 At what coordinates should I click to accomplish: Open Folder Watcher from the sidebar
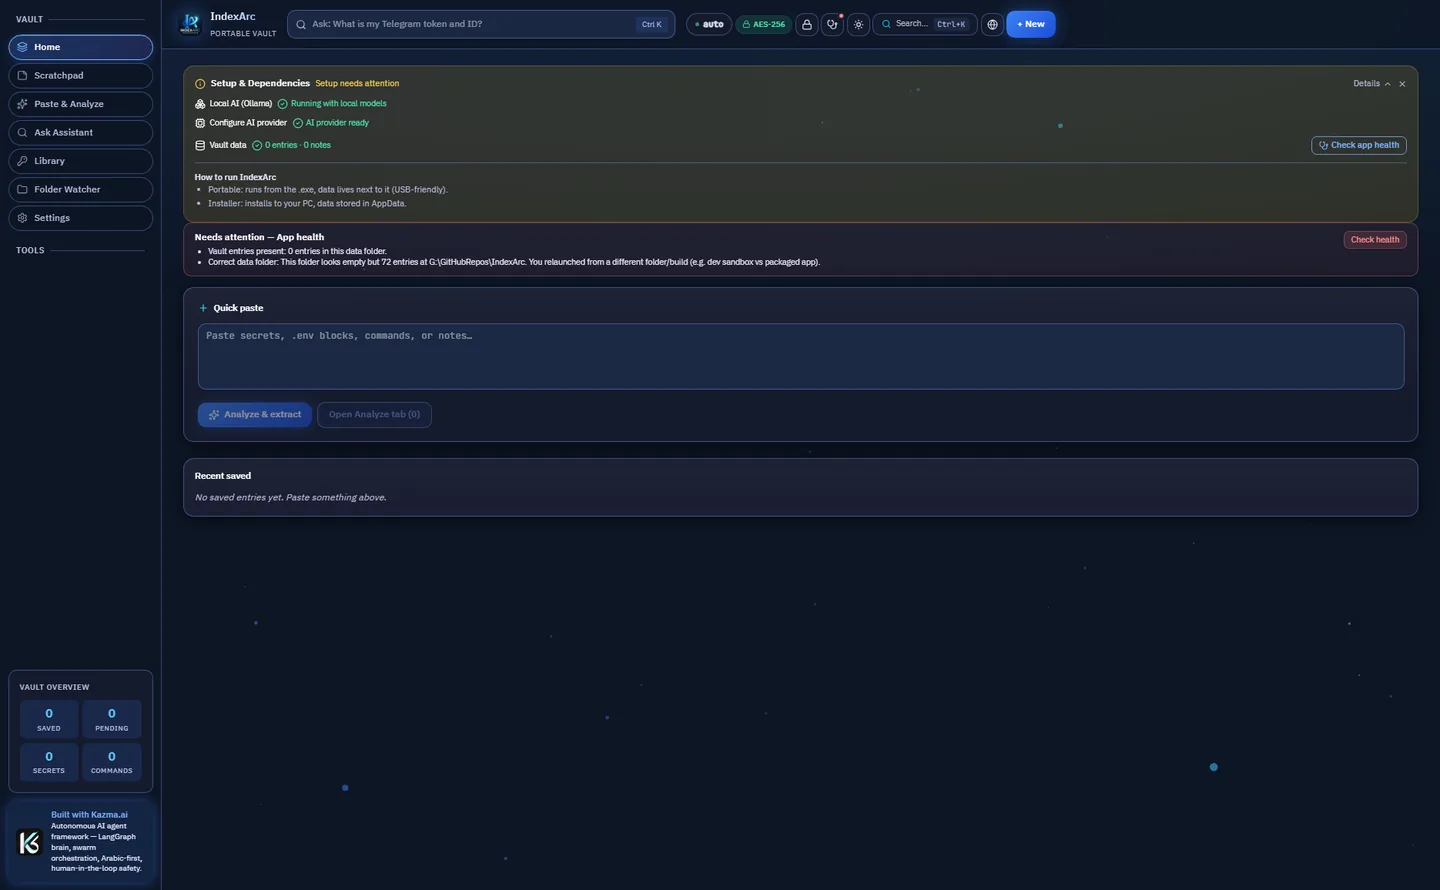point(81,189)
